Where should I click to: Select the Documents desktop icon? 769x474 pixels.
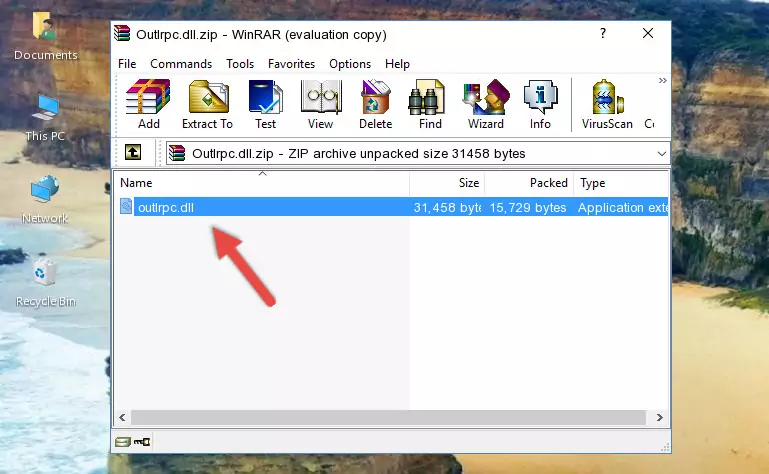pyautogui.click(x=45, y=36)
